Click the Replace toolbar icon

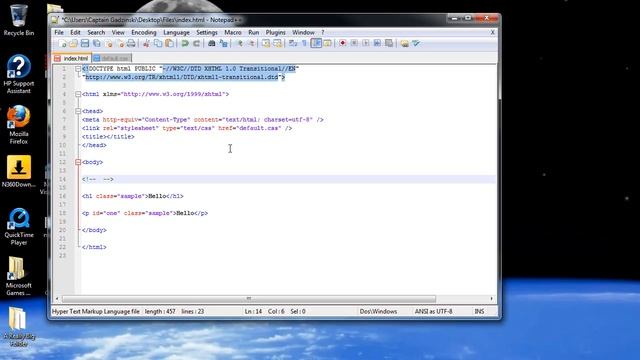223,43
